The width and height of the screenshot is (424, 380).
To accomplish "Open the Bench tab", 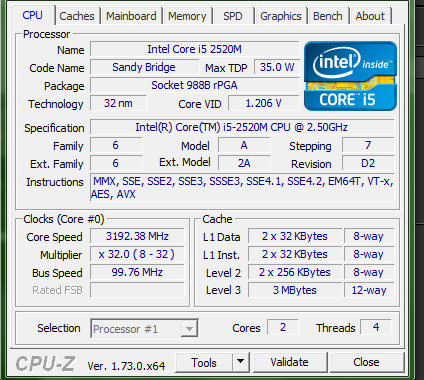I will tap(328, 16).
